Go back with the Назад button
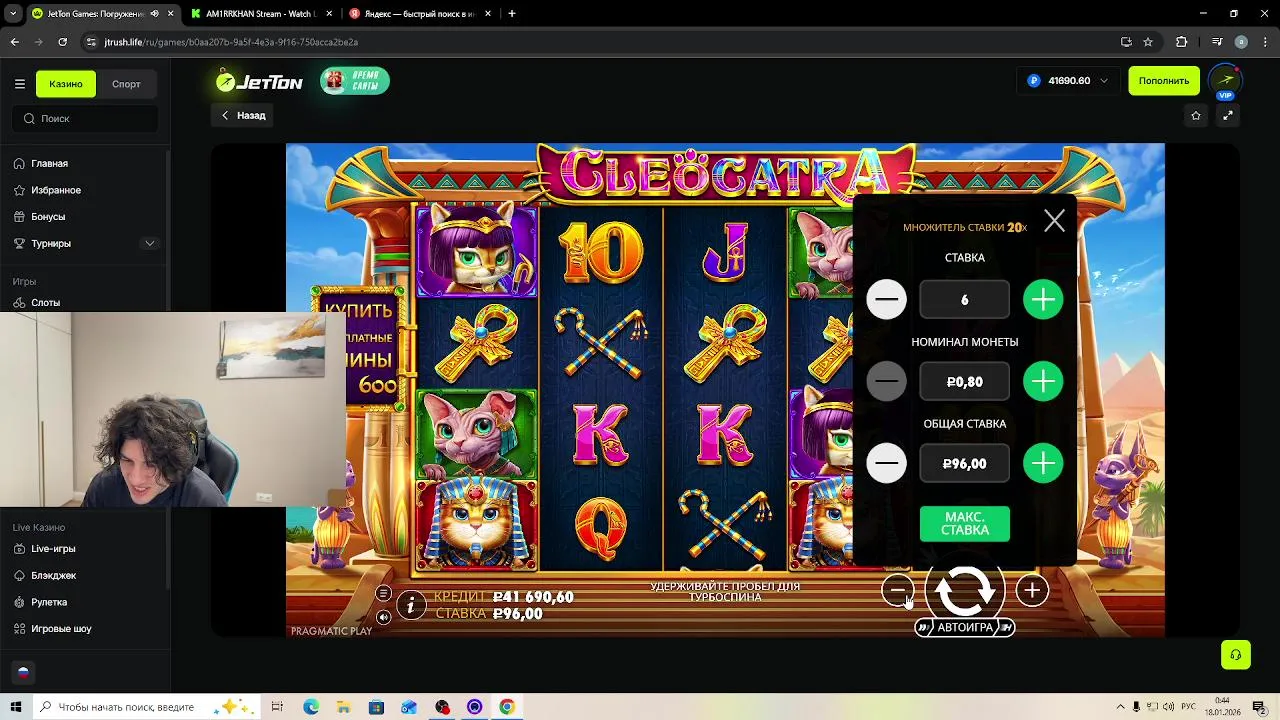The height and width of the screenshot is (720, 1280). click(x=243, y=115)
